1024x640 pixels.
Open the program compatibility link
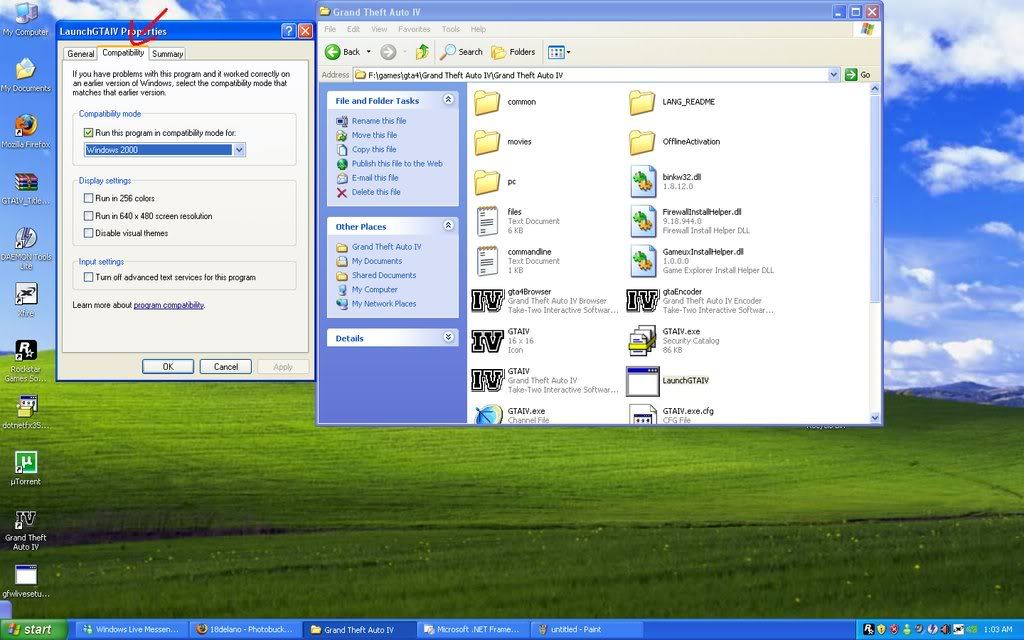click(168, 305)
